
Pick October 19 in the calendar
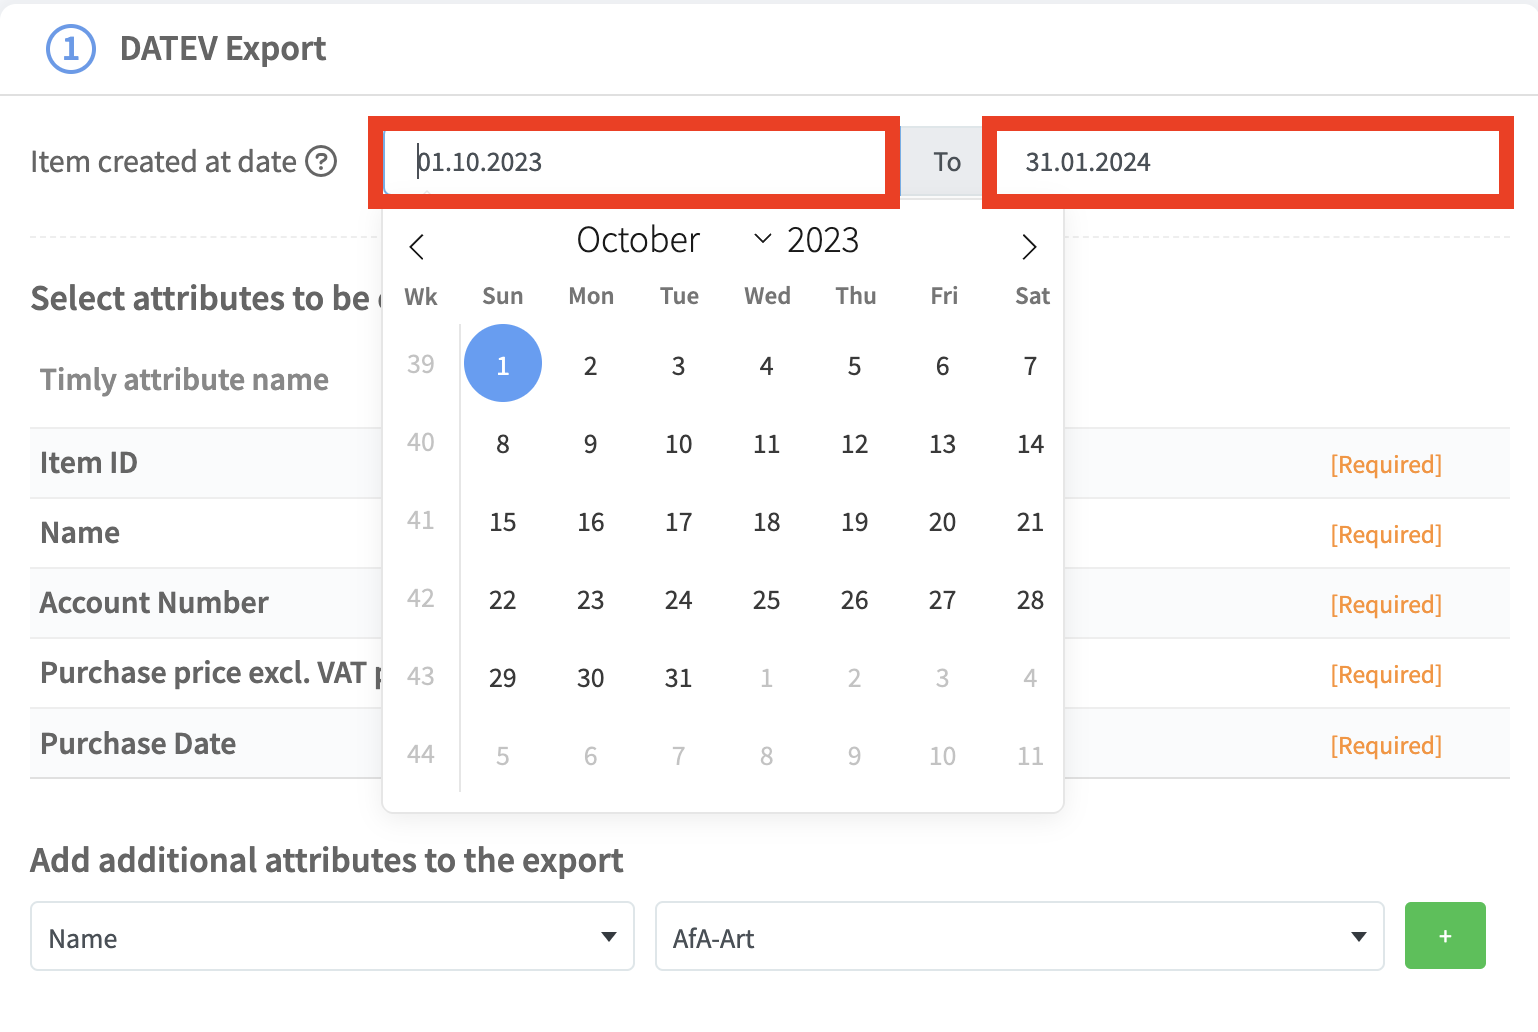click(855, 522)
